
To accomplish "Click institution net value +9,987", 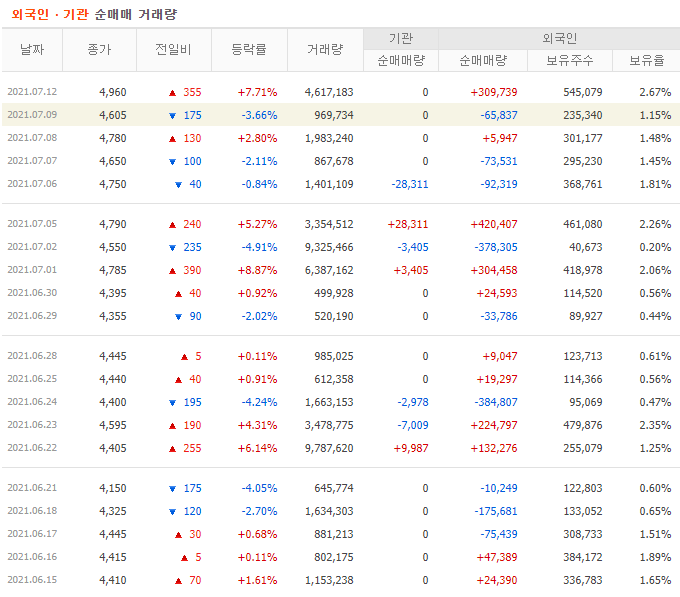I will (x=411, y=448).
